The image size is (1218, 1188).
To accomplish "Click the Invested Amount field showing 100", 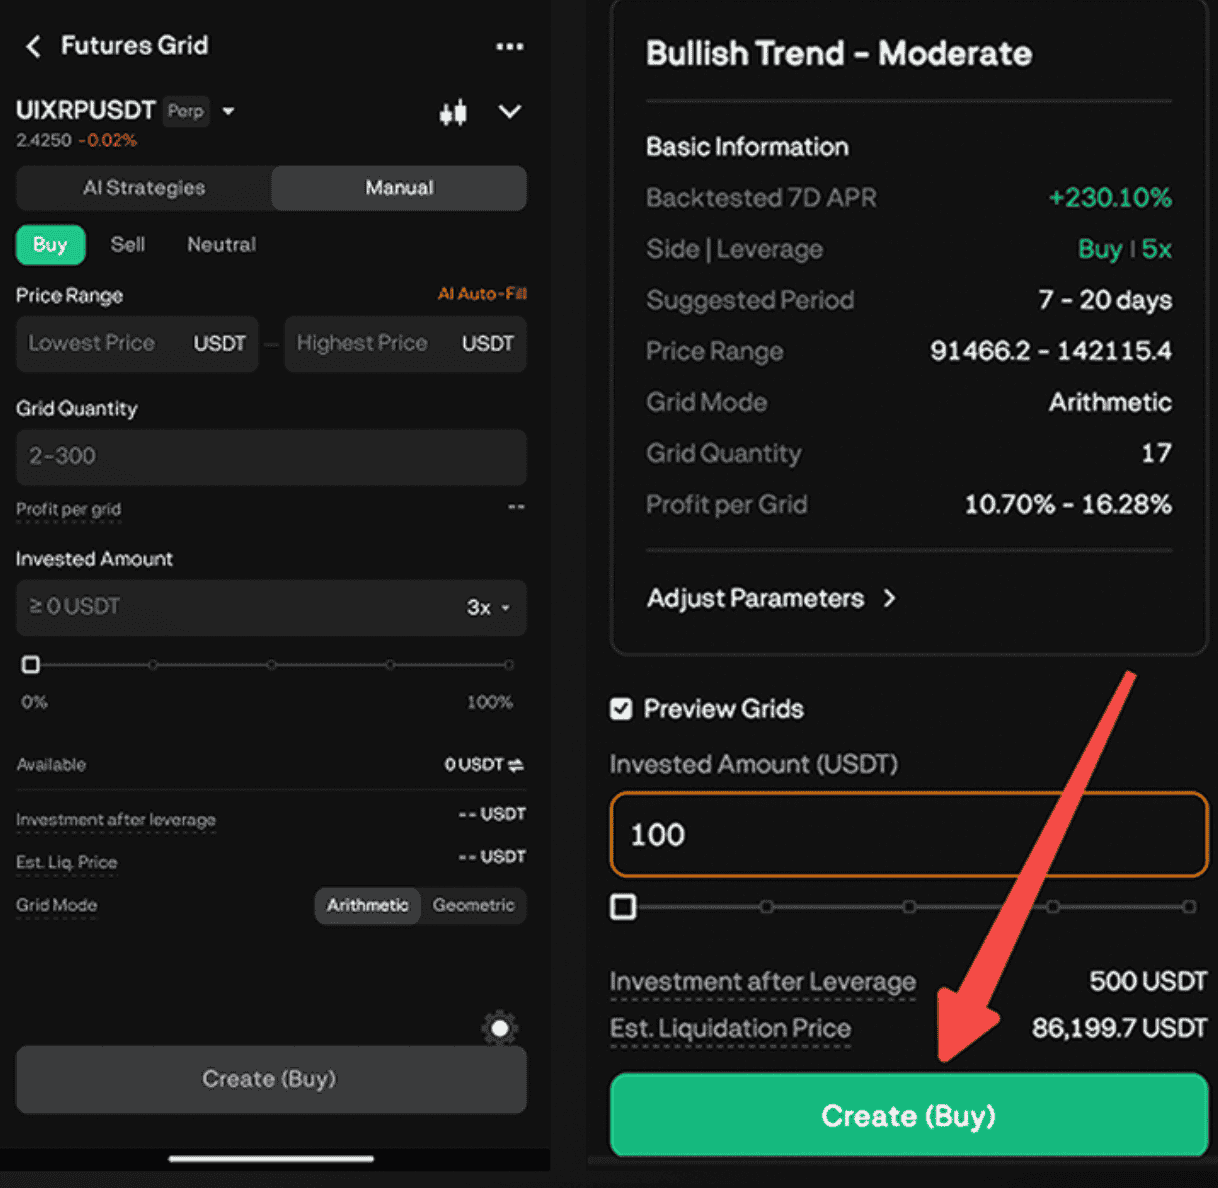I will [908, 835].
